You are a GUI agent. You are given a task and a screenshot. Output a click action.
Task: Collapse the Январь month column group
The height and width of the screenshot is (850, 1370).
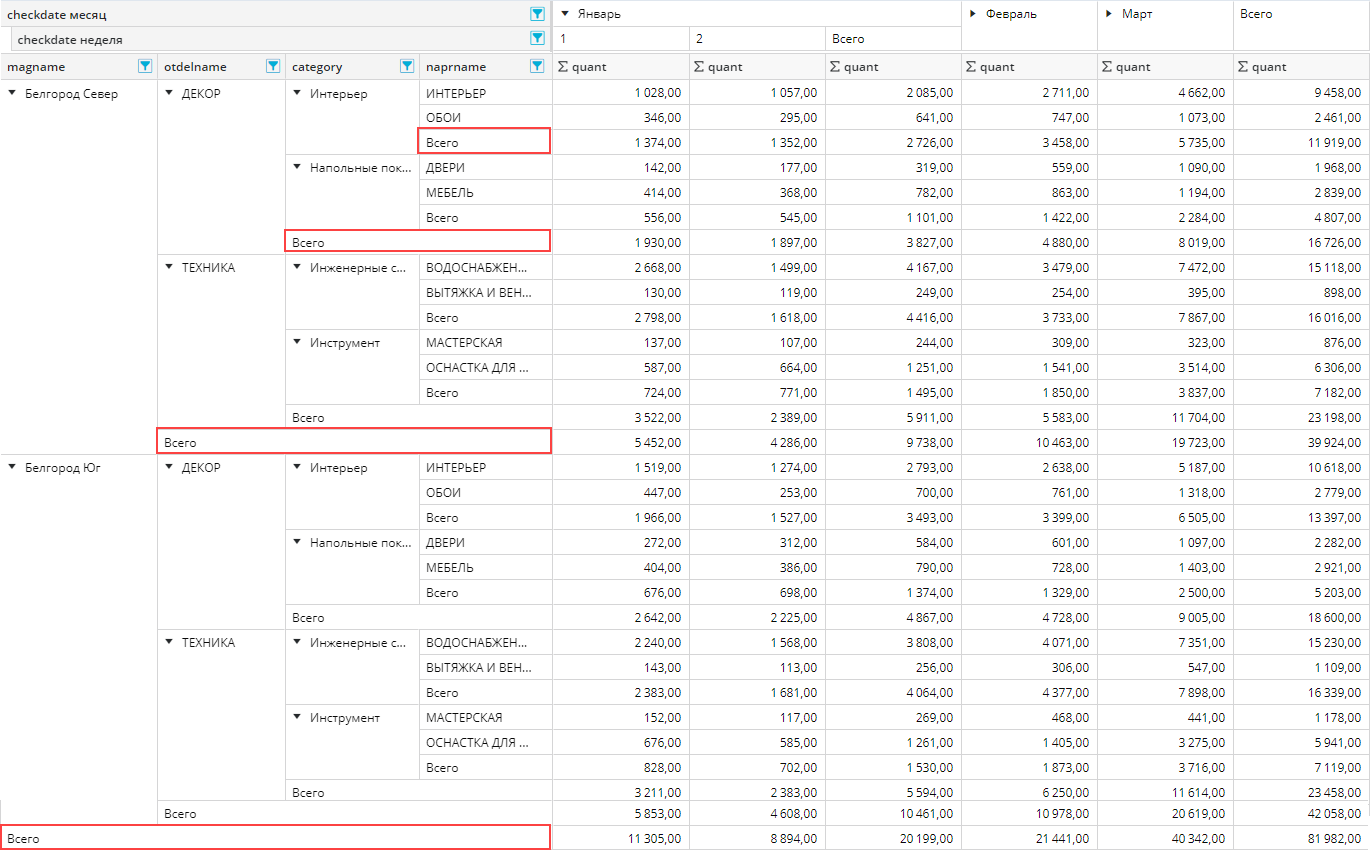565,14
